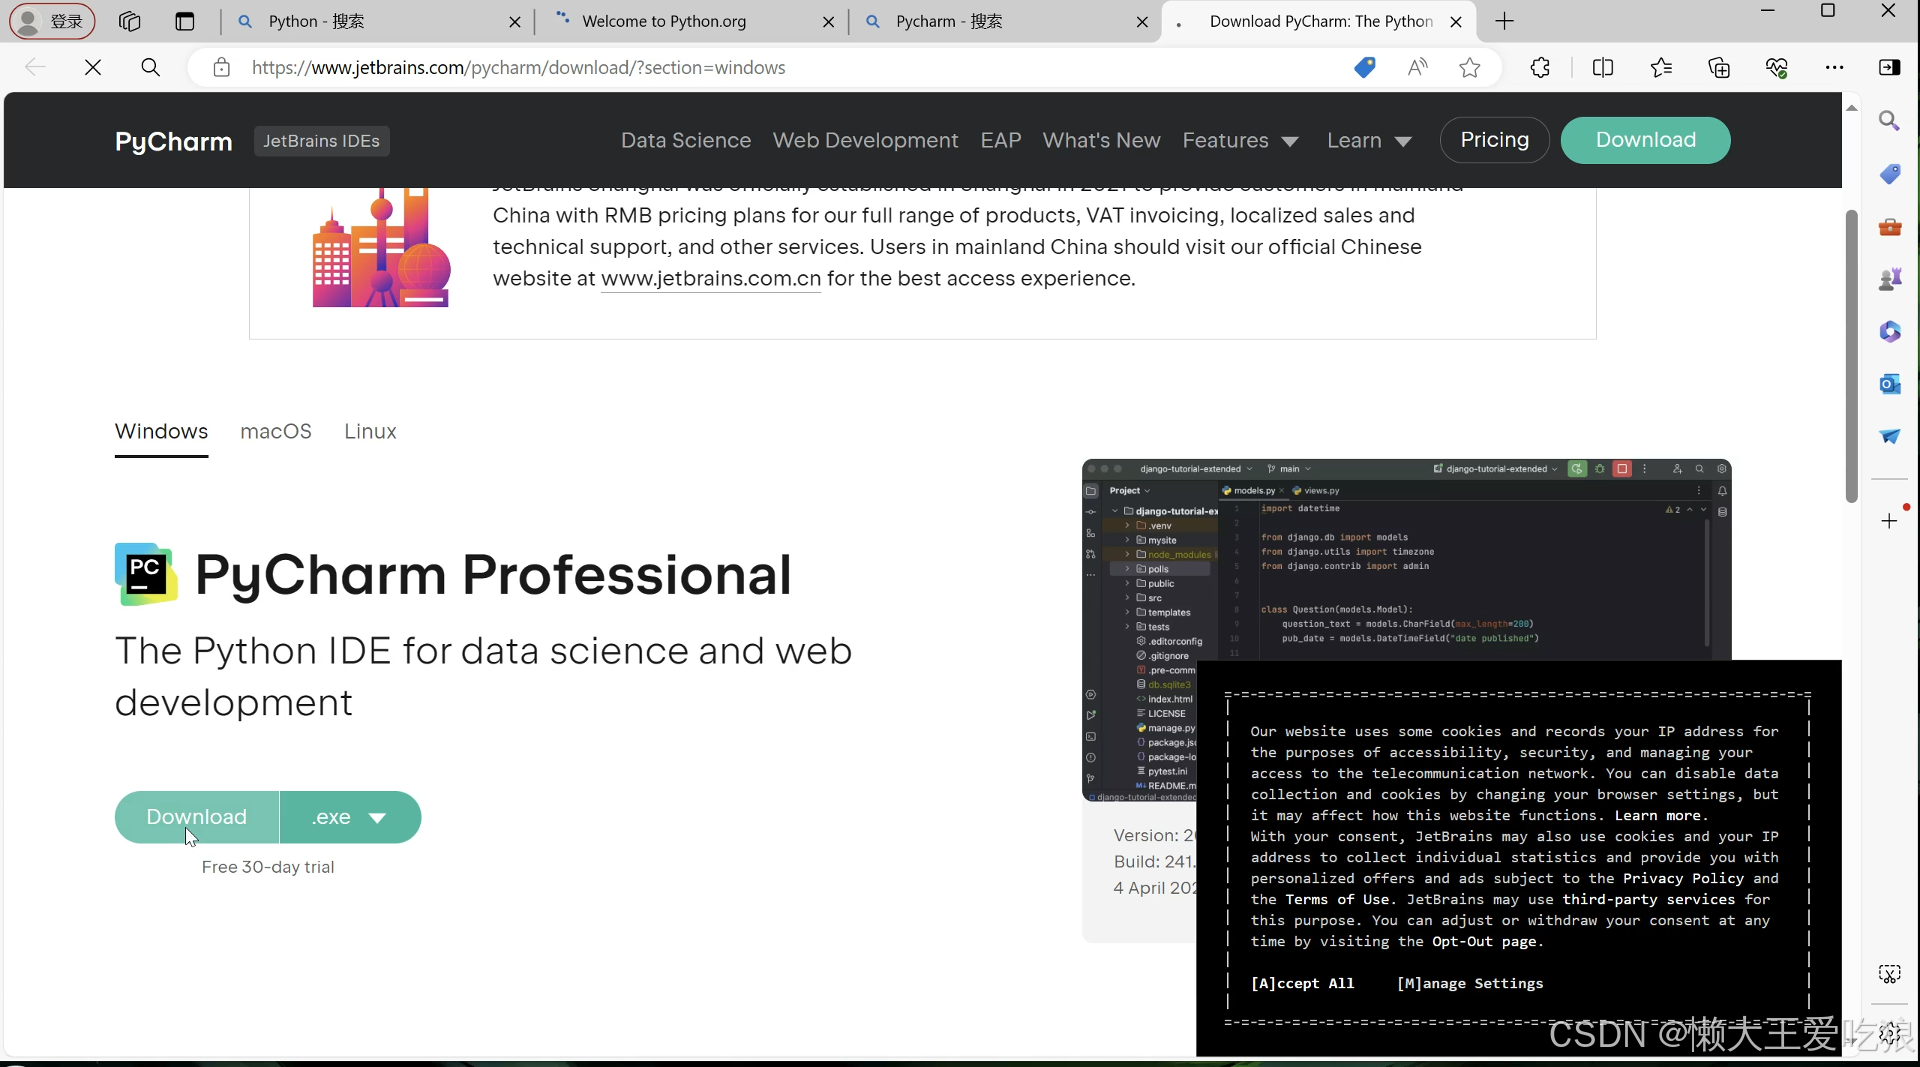Viewport: 1920px width, 1067px height.
Task: Toggle the Edge sidebar panel icon
Action: (1890, 67)
